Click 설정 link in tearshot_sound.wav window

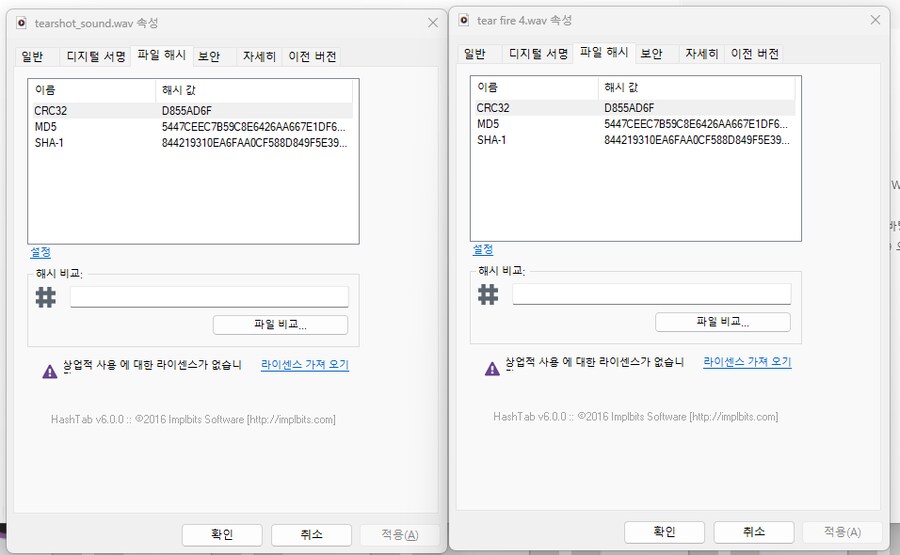[x=41, y=253]
